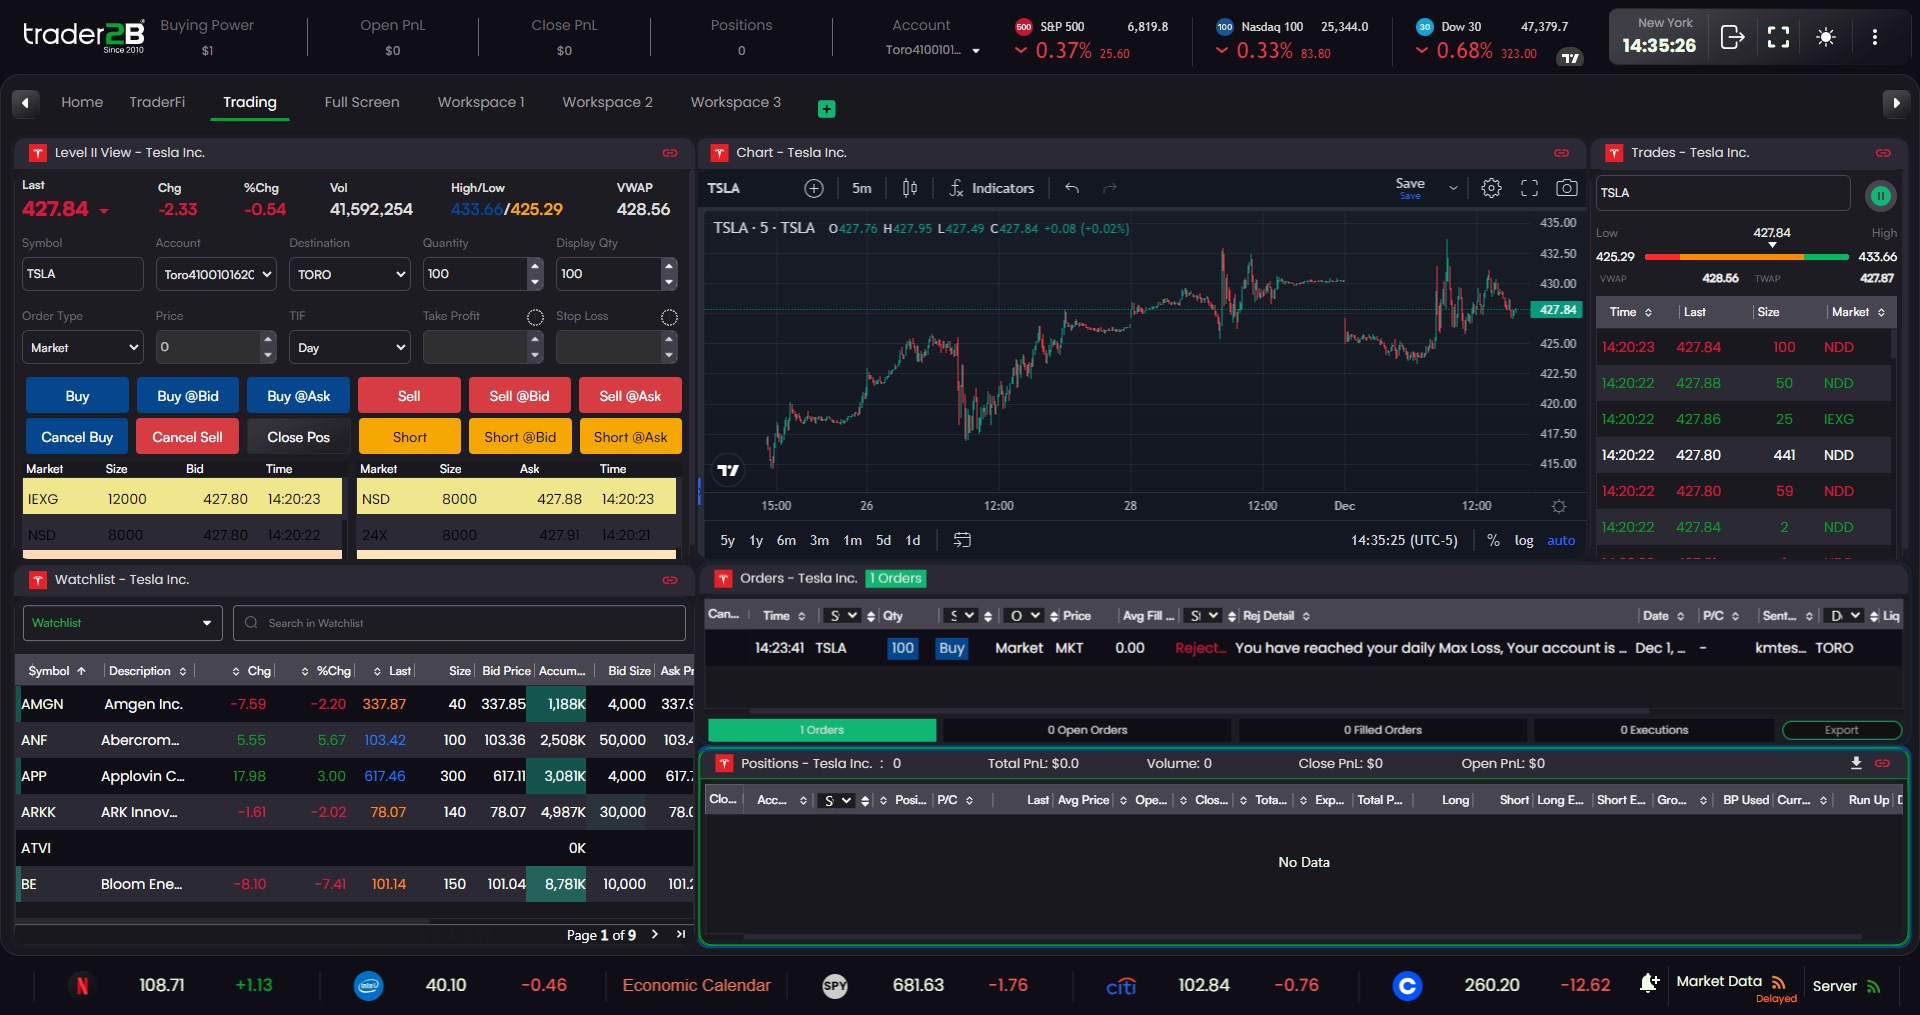Screen dimensions: 1920x1015
Task: Take a chart snapshot with the camera icon
Action: pyautogui.click(x=1567, y=188)
